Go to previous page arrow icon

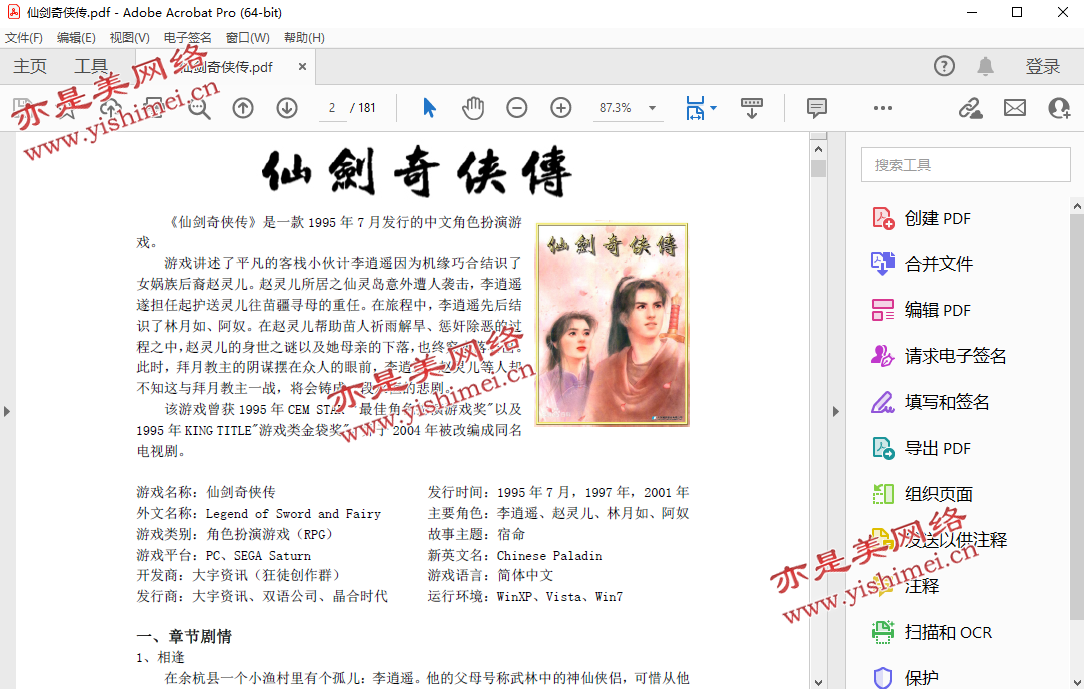point(243,108)
